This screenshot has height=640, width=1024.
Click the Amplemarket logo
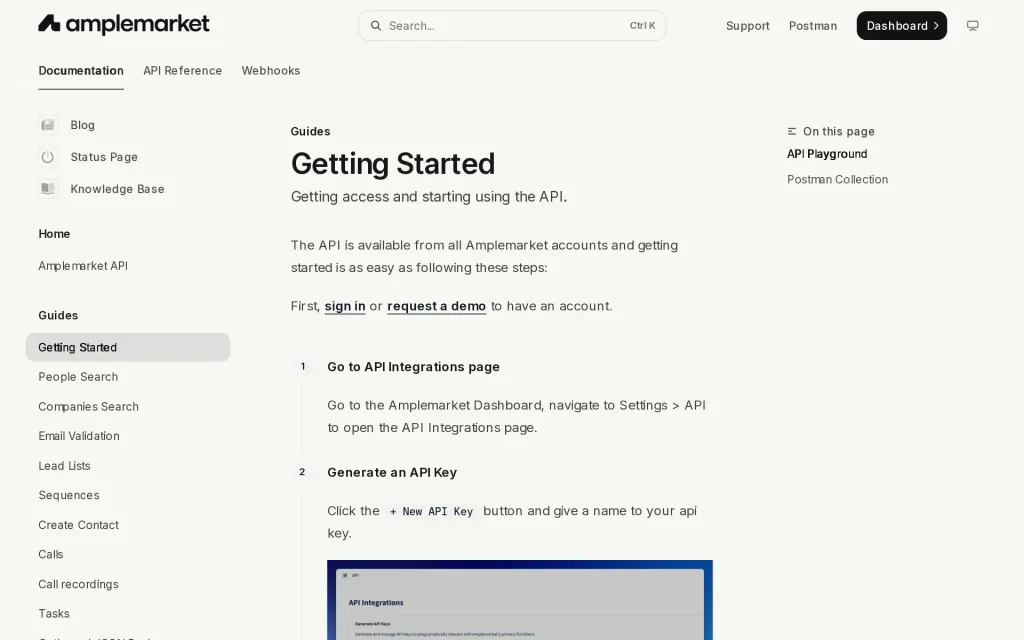pos(123,25)
